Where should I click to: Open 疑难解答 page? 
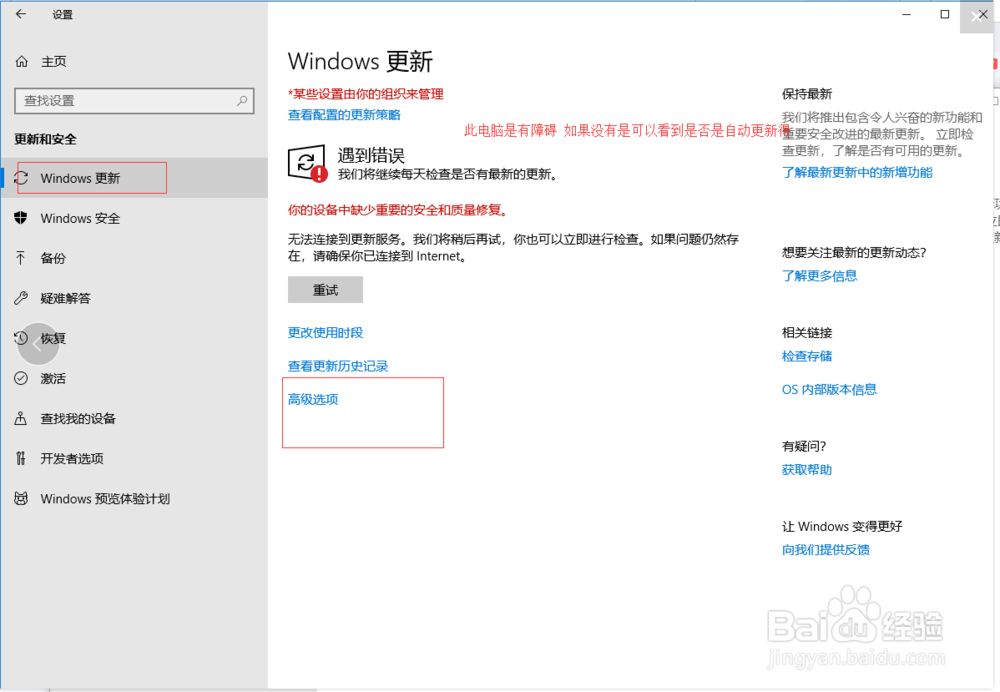pos(134,298)
